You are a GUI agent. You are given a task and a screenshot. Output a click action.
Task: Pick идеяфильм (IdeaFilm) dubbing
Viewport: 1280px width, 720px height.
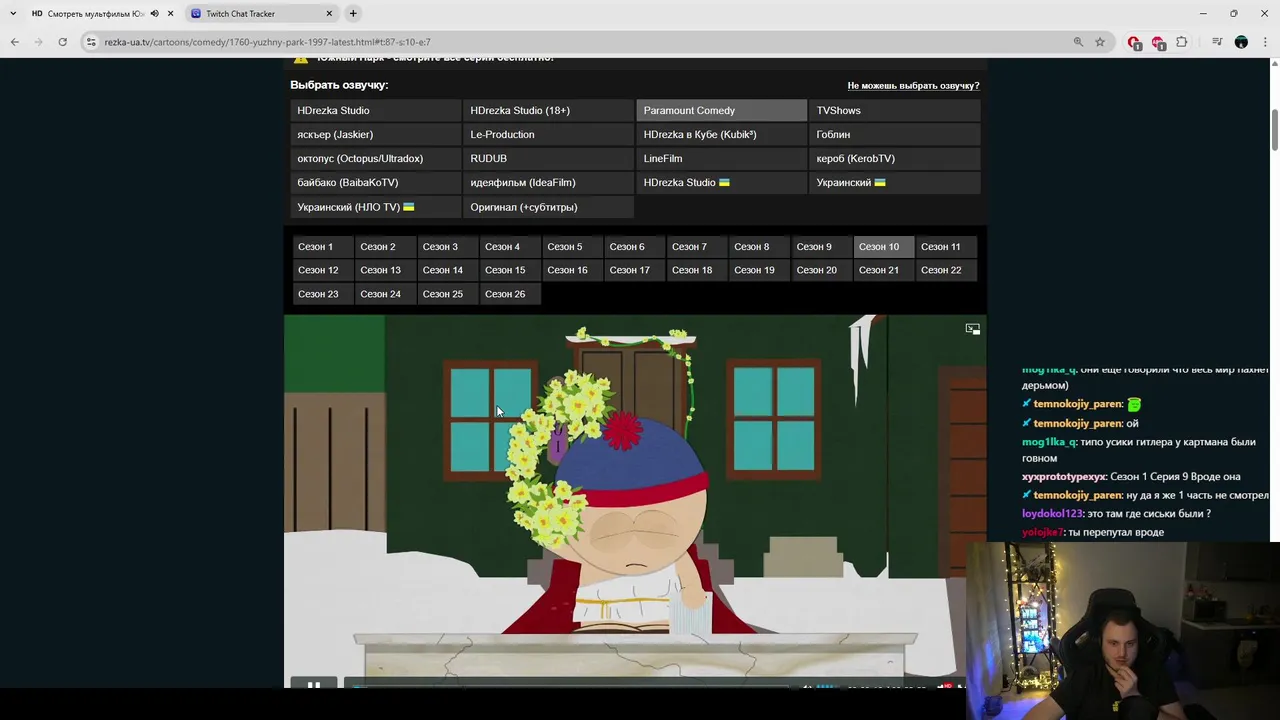coord(549,182)
